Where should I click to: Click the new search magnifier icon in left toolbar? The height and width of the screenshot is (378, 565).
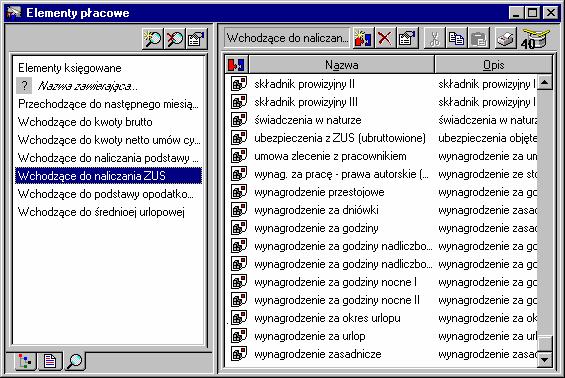pos(153,38)
